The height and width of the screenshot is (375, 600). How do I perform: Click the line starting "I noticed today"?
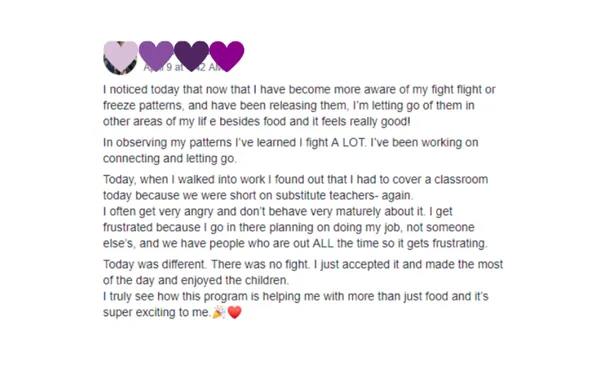point(299,90)
